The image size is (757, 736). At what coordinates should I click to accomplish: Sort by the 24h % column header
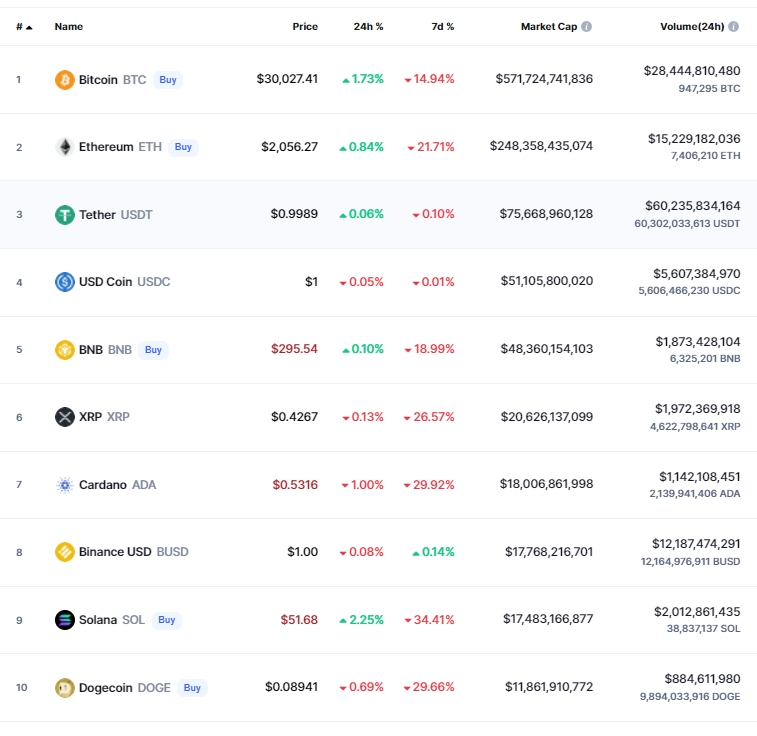click(x=368, y=27)
